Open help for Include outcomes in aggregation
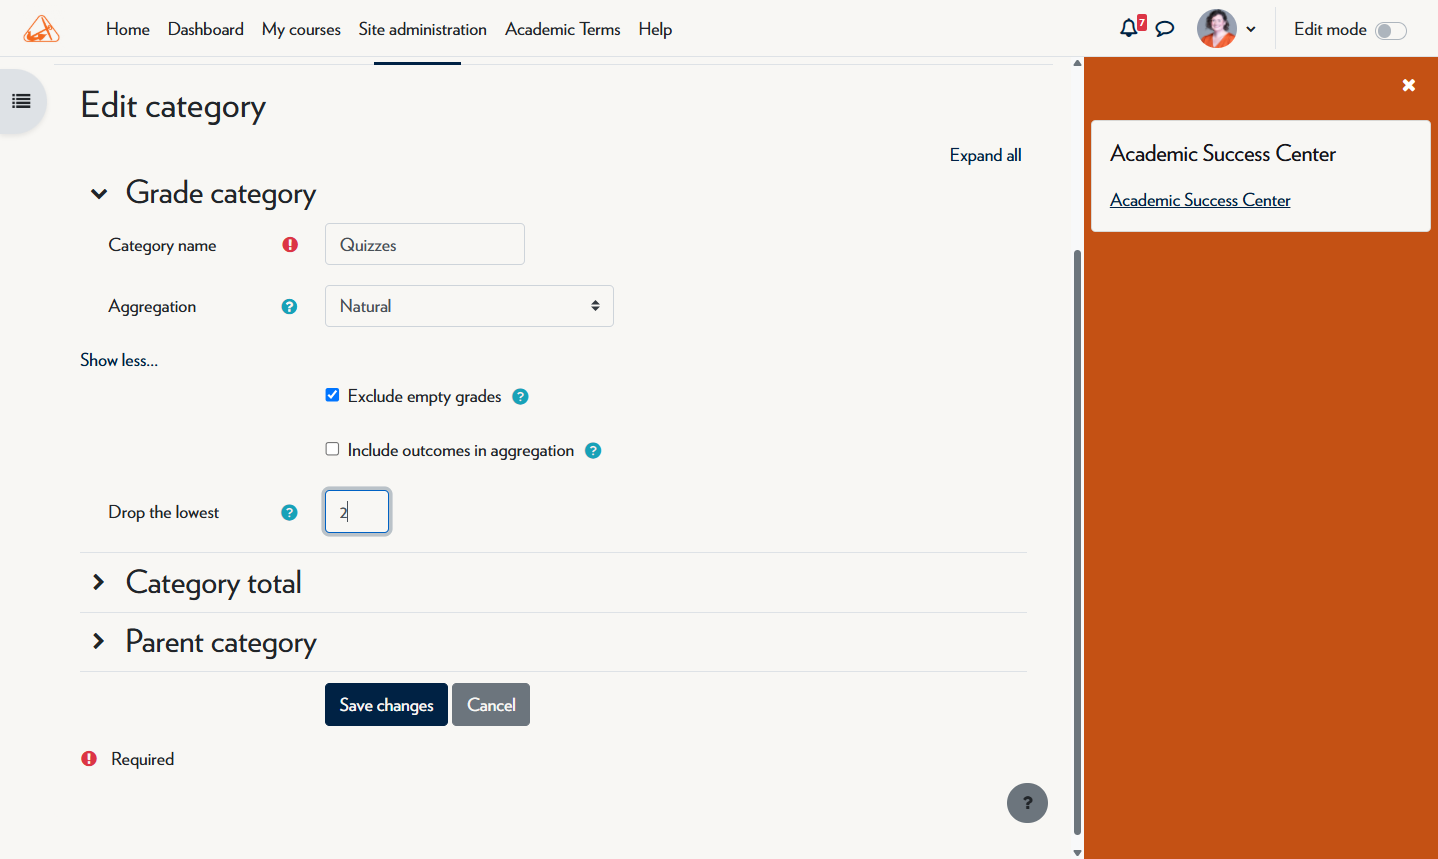The height and width of the screenshot is (859, 1438). coord(593,450)
